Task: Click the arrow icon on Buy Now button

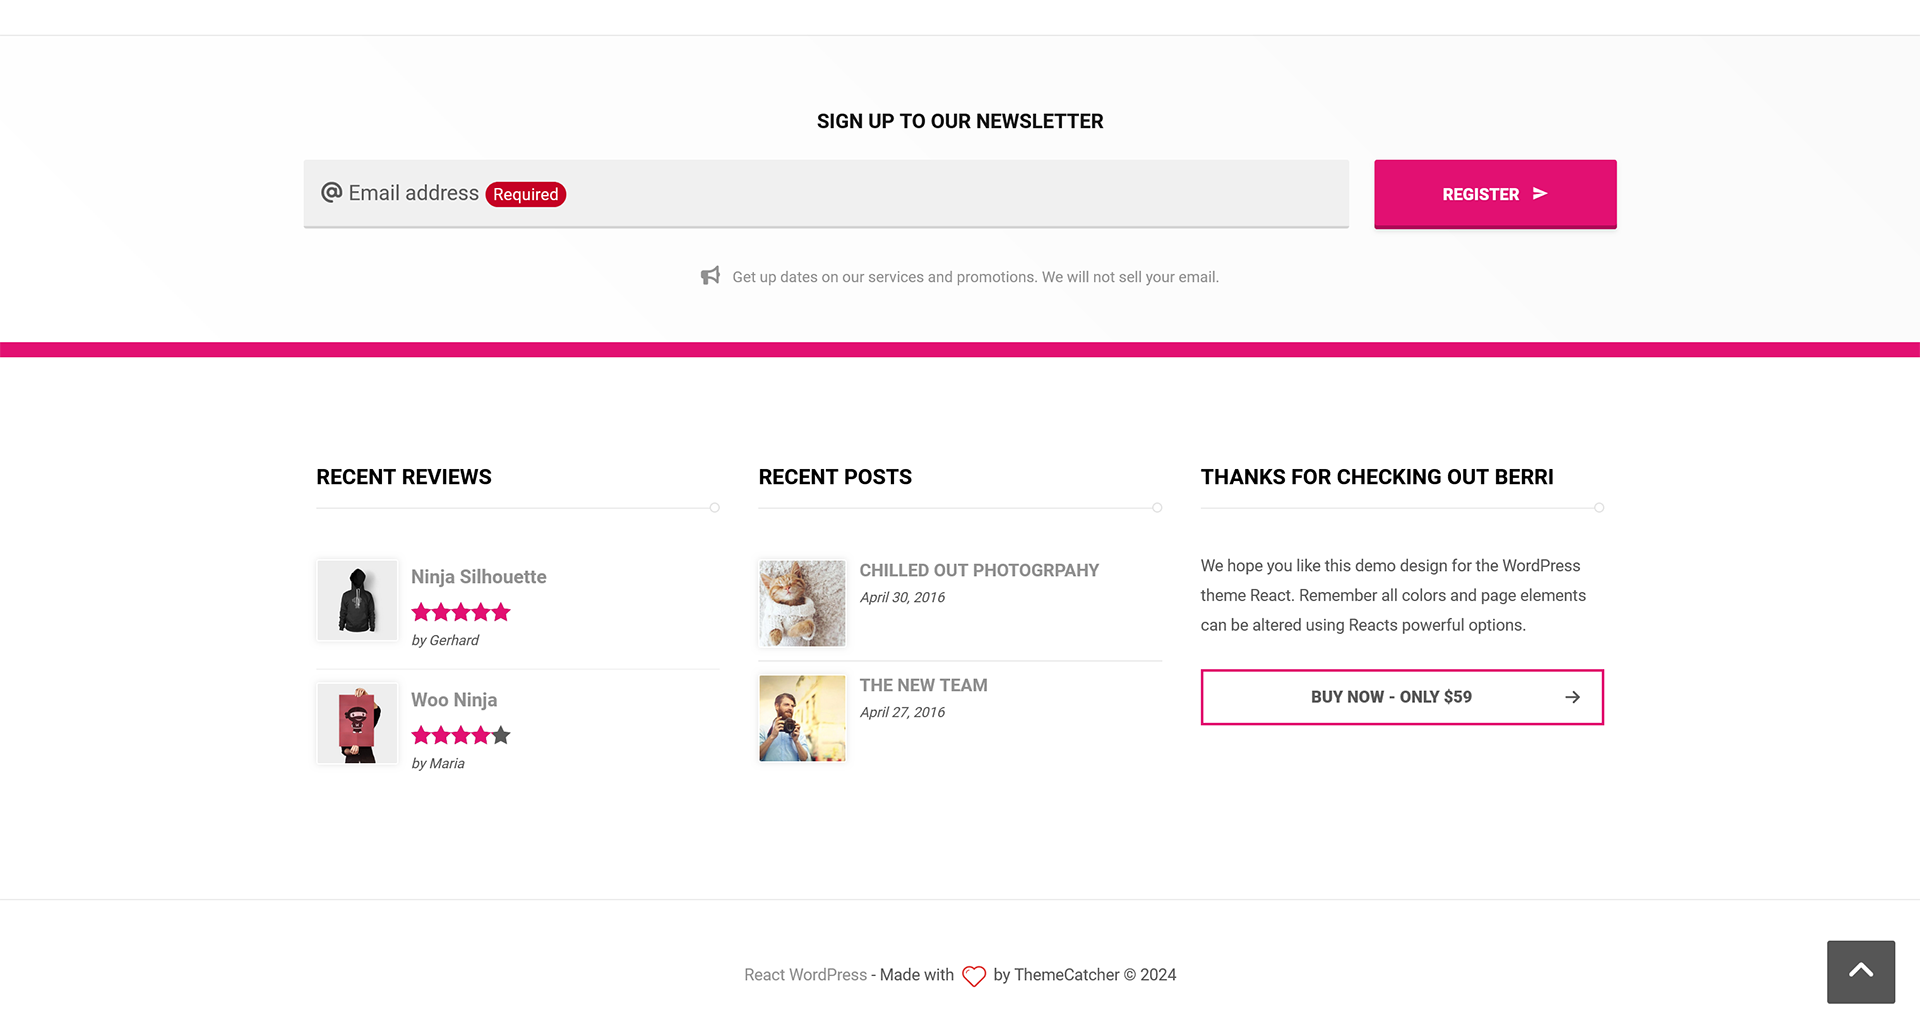Action: click(1572, 697)
